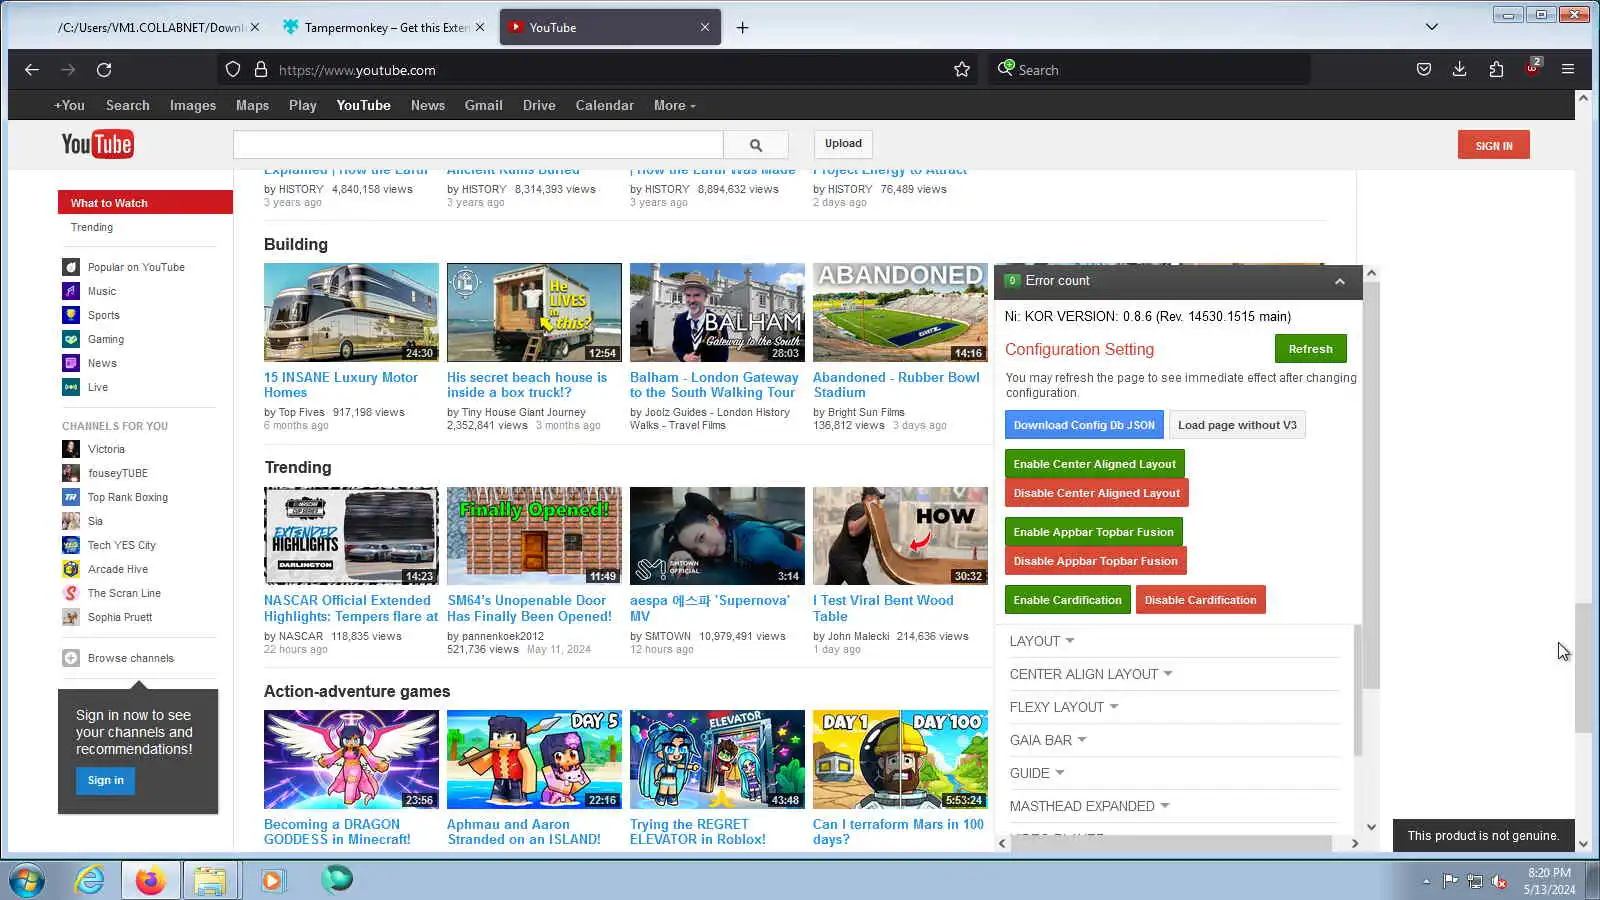Expand the GAIA BAR section
Image resolution: width=1600 pixels, height=900 pixels.
tap(1048, 740)
